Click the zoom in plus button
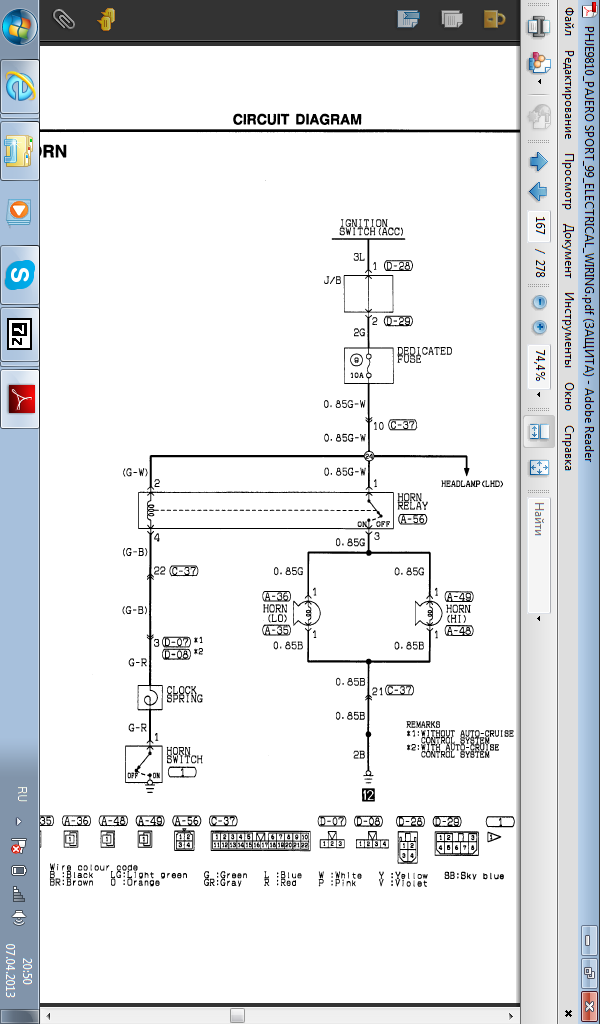The image size is (600, 1024). 539,327
